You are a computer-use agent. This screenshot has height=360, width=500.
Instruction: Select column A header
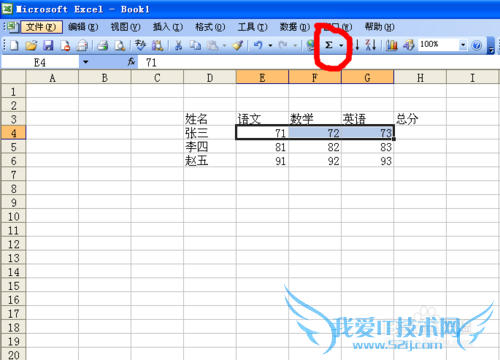(52, 78)
